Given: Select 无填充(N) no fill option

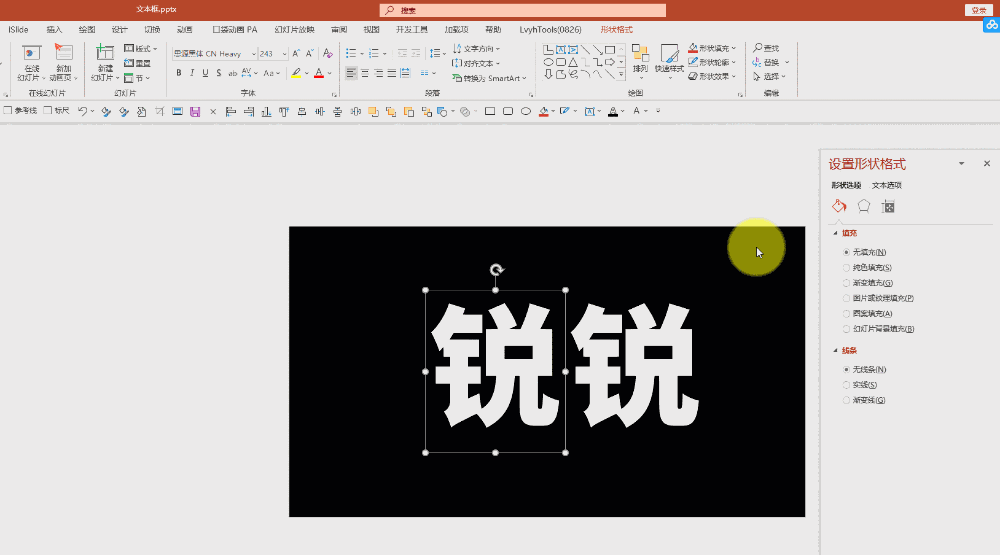Looking at the screenshot, I should [865, 252].
